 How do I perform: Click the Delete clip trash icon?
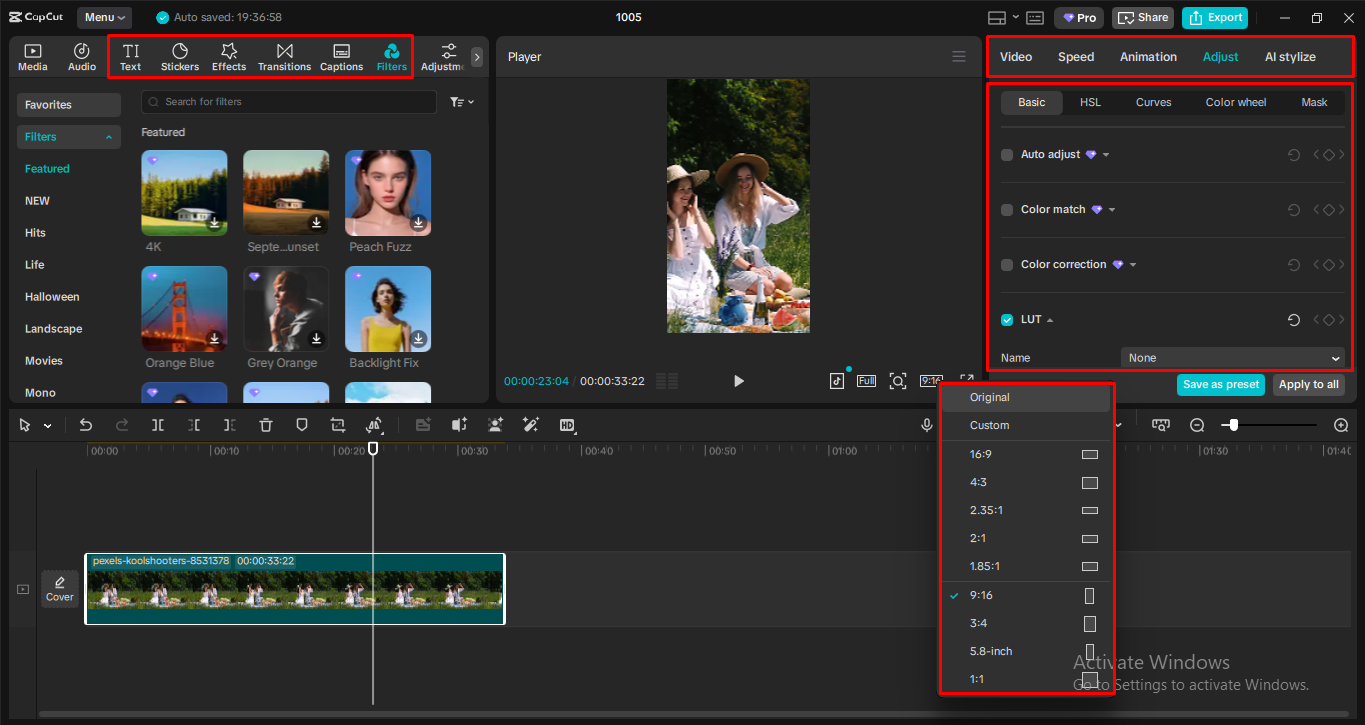pos(265,424)
